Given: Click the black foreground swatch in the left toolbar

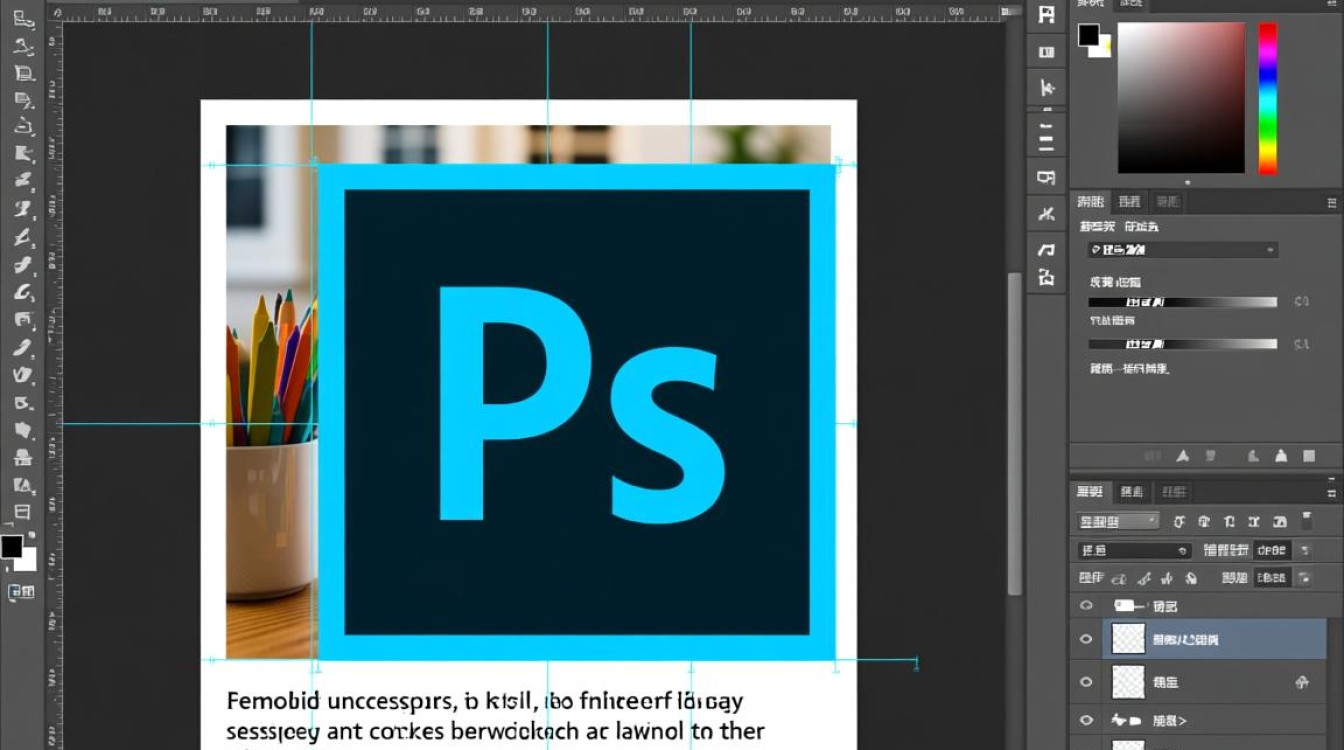Looking at the screenshot, I should pos(11,546).
